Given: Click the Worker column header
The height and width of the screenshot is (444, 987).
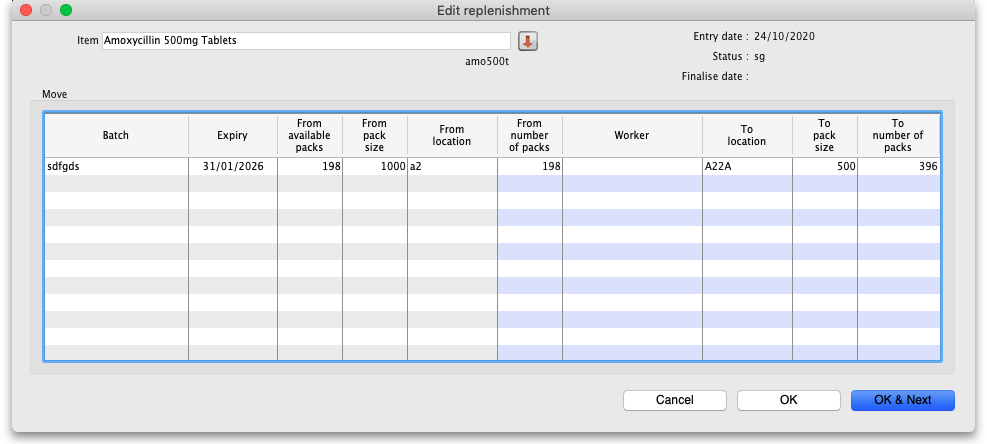Looking at the screenshot, I should pyautogui.click(x=631, y=135).
